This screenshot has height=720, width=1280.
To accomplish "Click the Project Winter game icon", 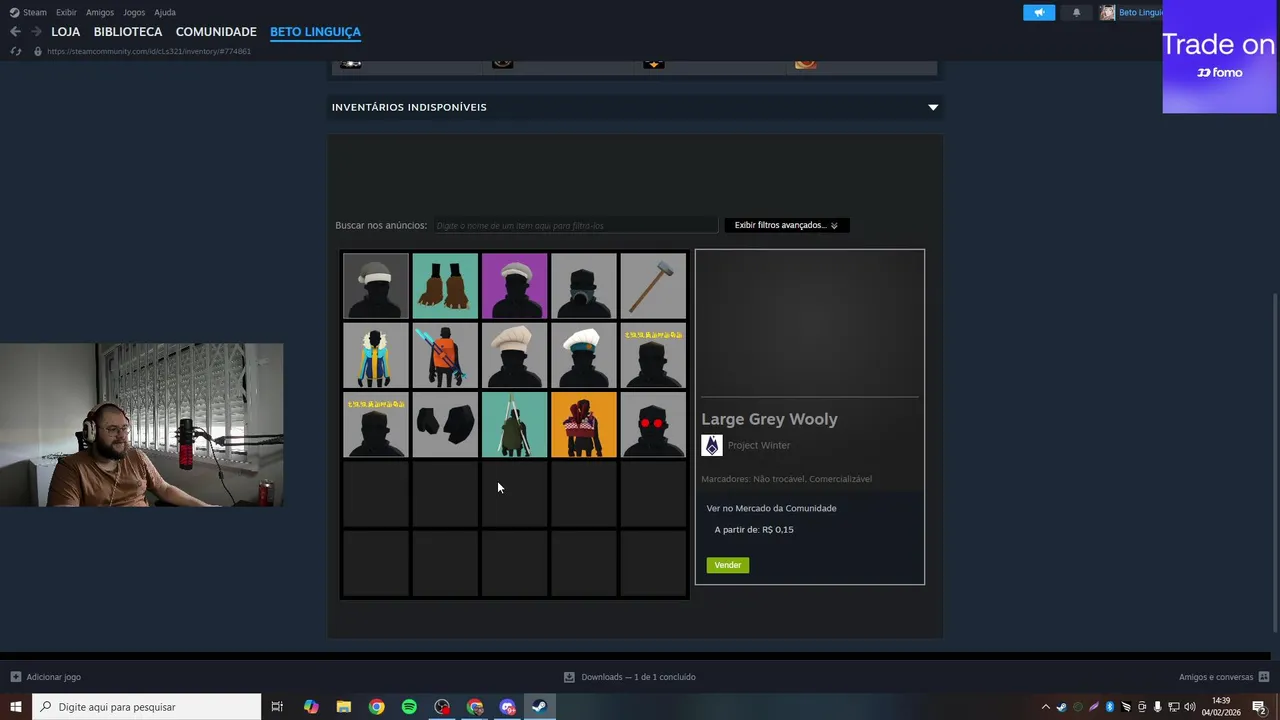I will (712, 445).
